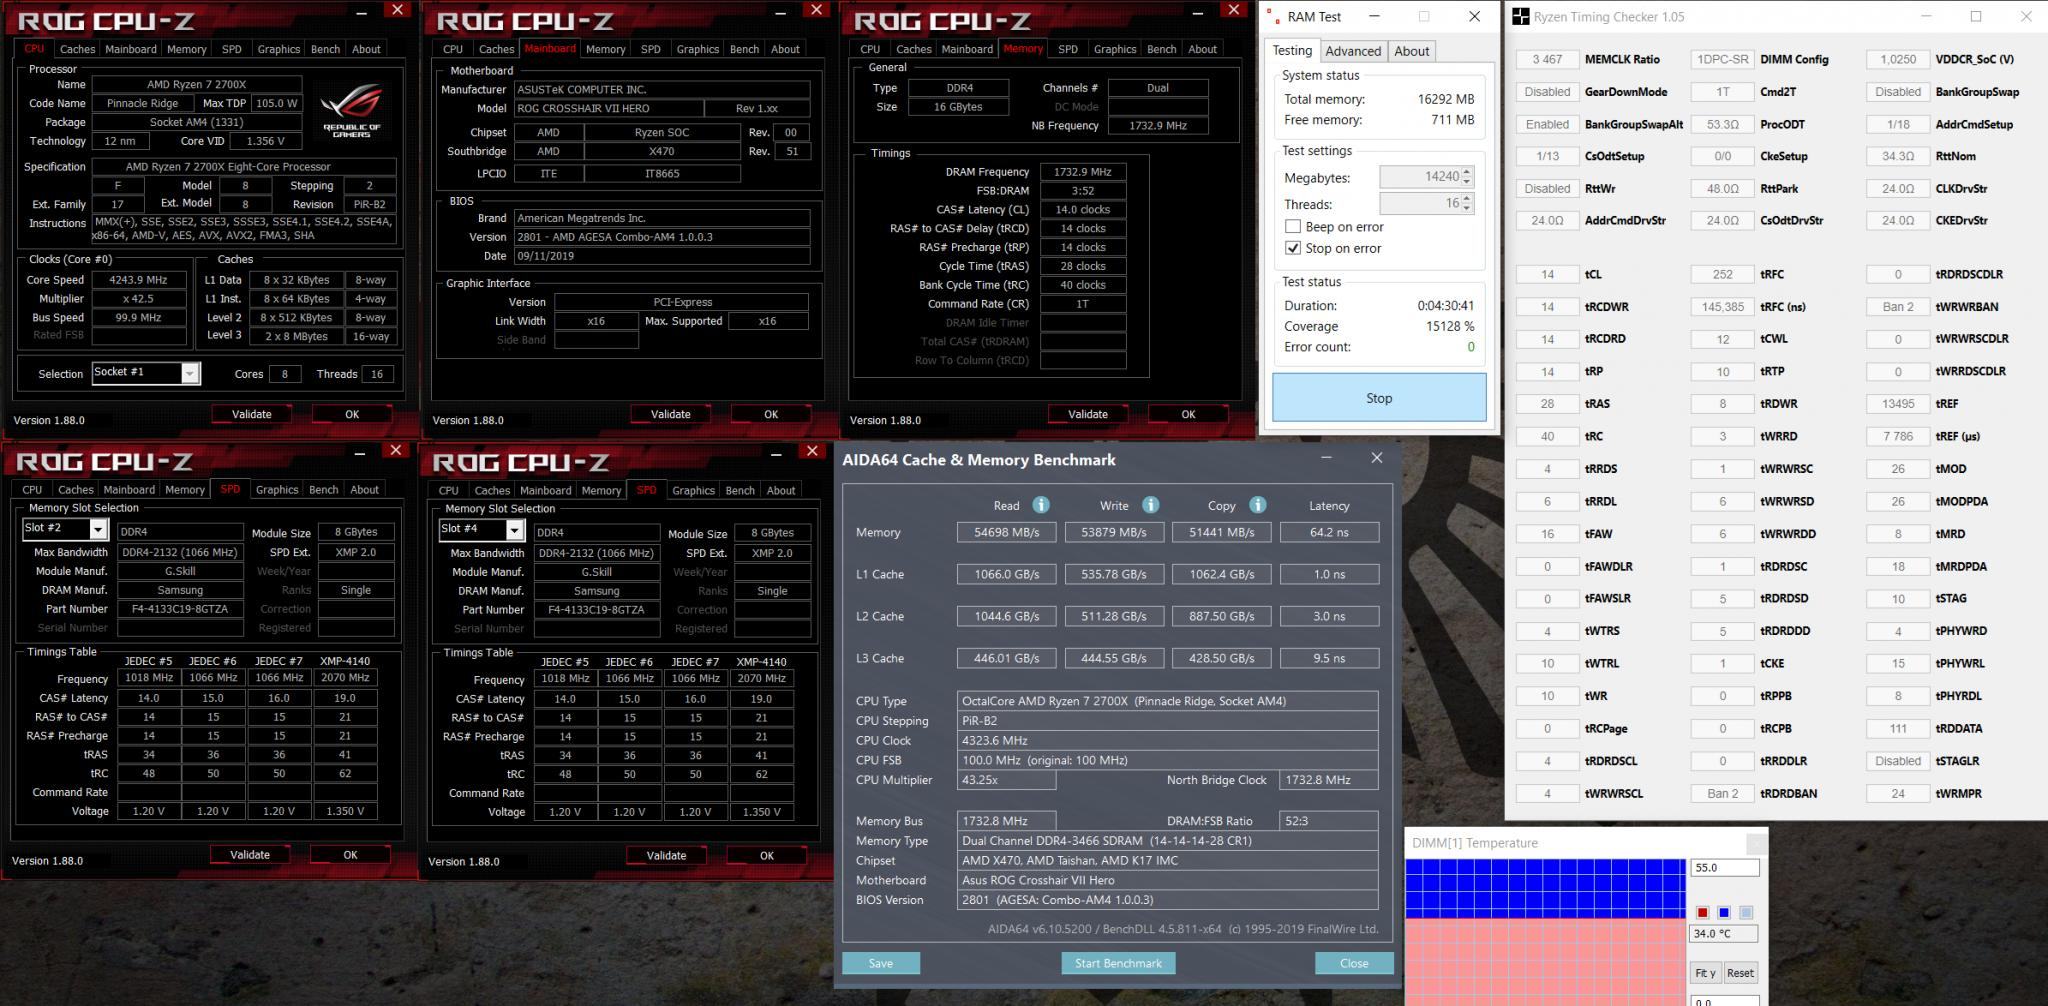This screenshot has width=2048, height=1006.
Task: Click OK in the ASUSTeK mainboard CPU-Z window
Action: [771, 414]
